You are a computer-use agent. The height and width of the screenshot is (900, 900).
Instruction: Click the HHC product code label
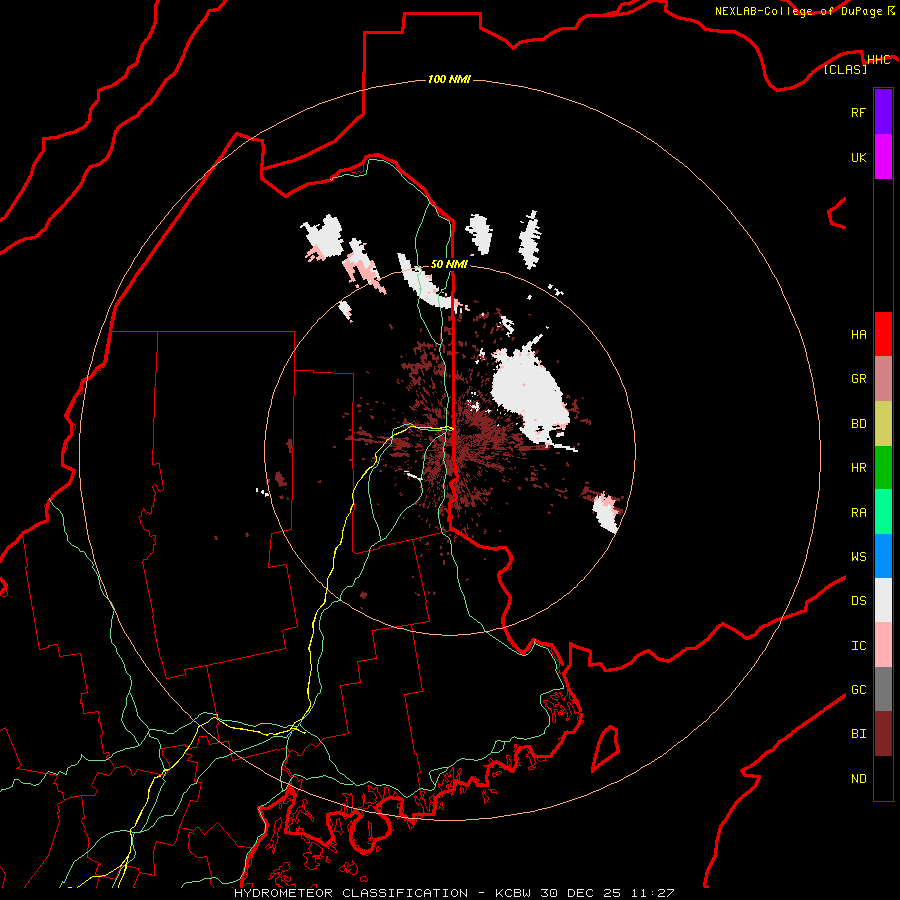point(878,60)
